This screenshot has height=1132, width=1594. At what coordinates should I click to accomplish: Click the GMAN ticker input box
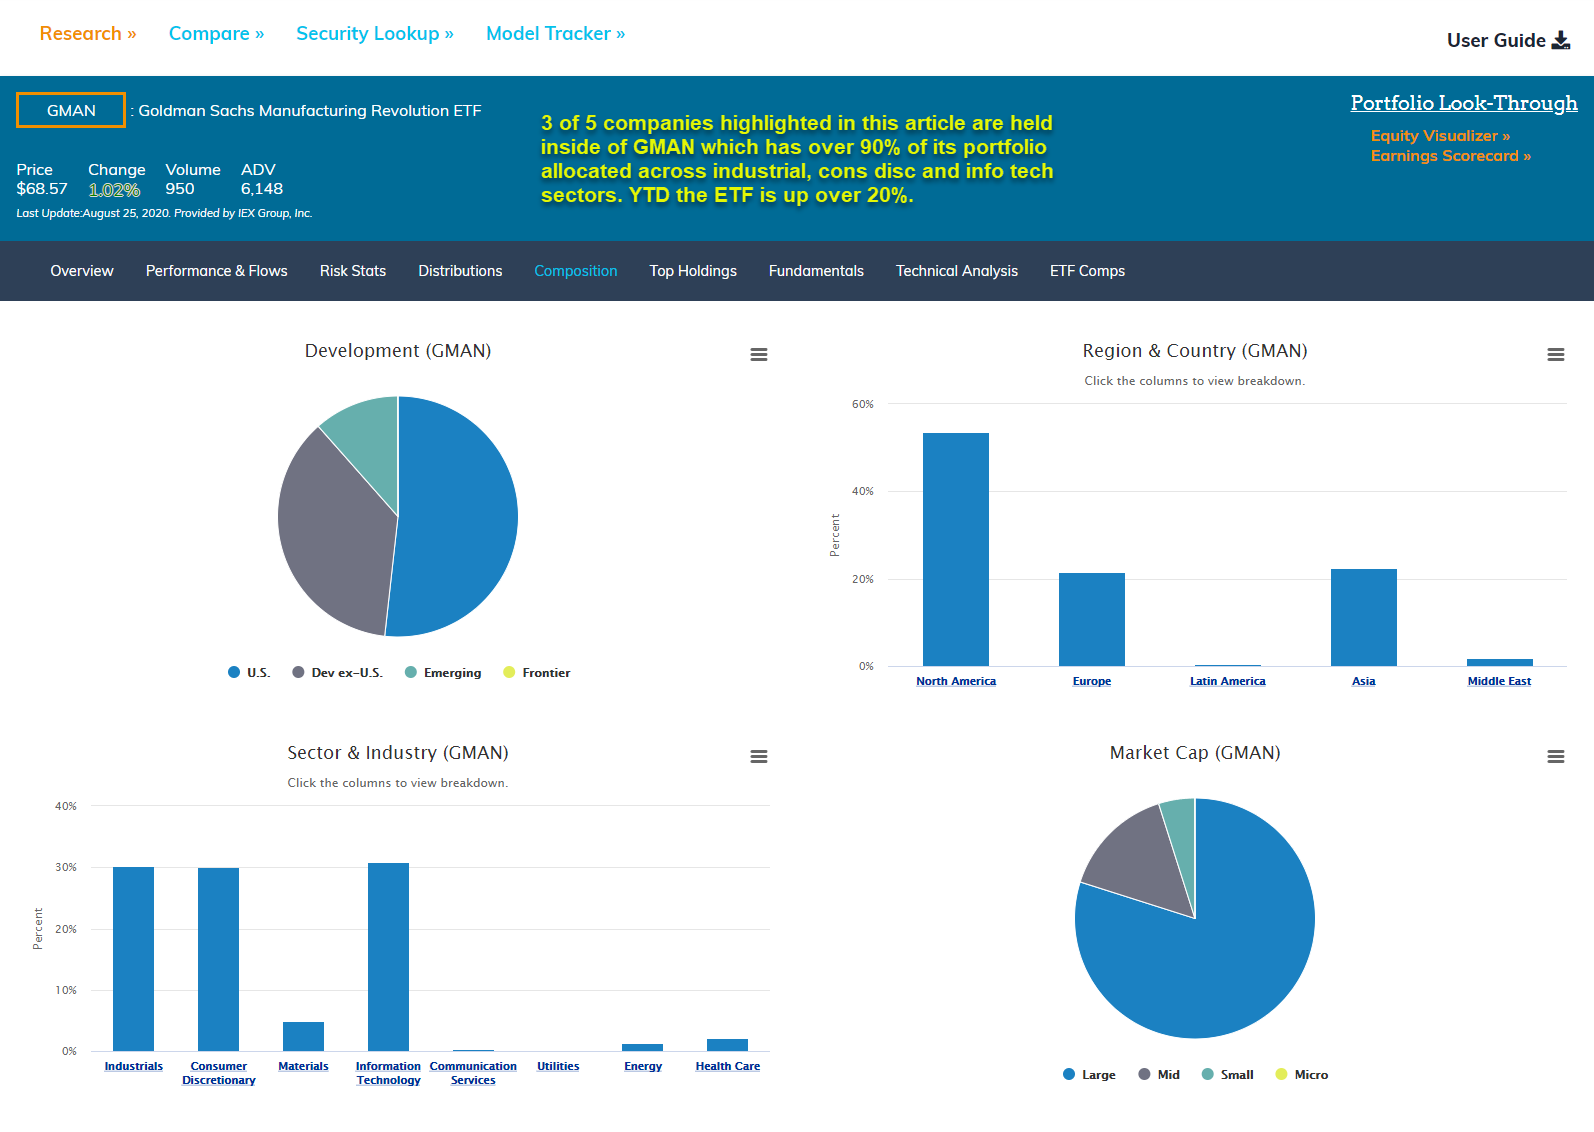[x=71, y=110]
